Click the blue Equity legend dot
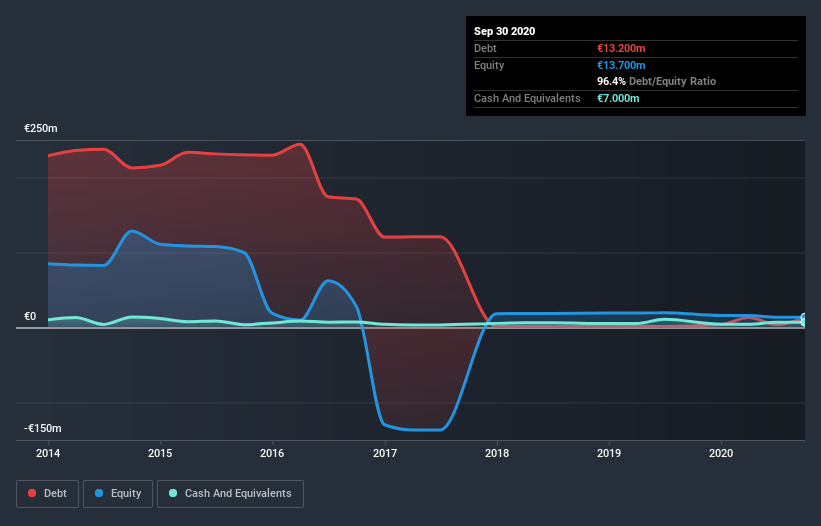Image resolution: width=821 pixels, height=526 pixels. (x=99, y=493)
